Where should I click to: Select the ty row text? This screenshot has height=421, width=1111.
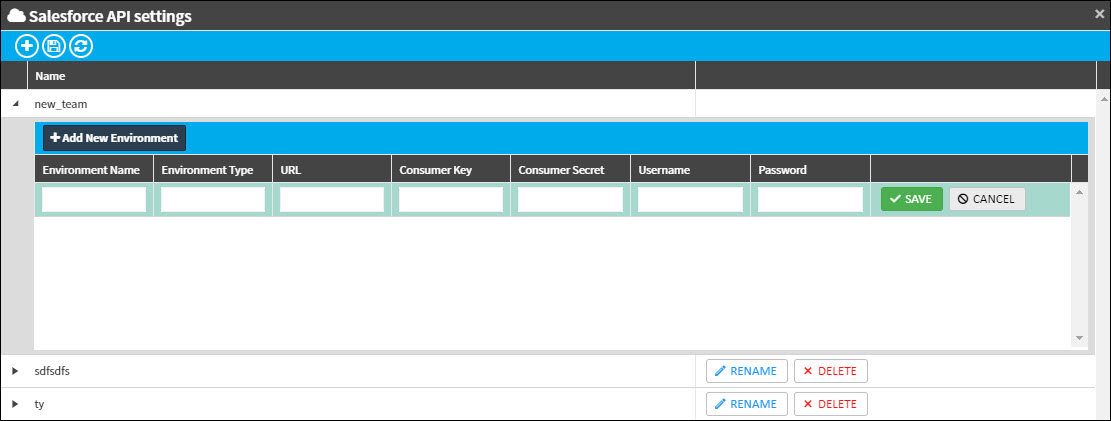coord(40,404)
